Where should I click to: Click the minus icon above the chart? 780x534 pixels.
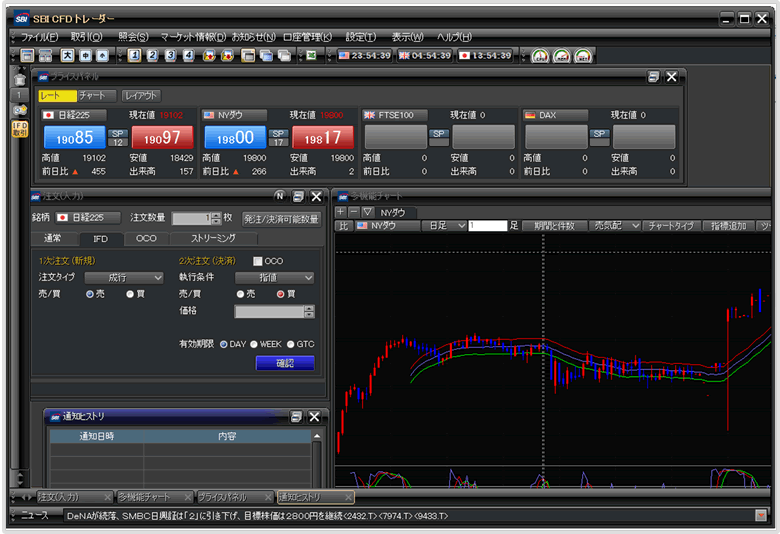pyautogui.click(x=354, y=212)
